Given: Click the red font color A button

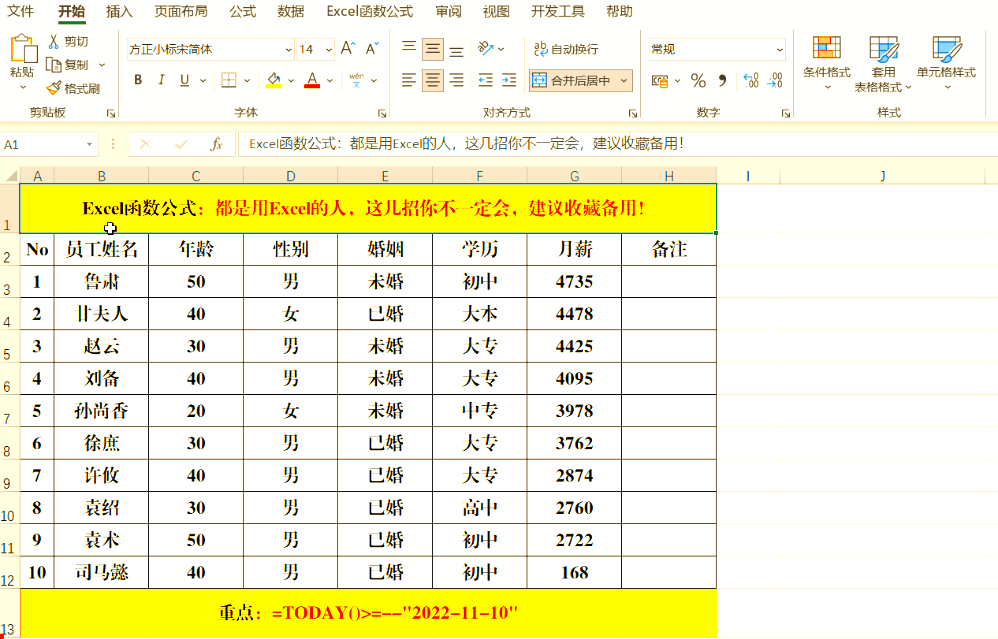Looking at the screenshot, I should (312, 80).
